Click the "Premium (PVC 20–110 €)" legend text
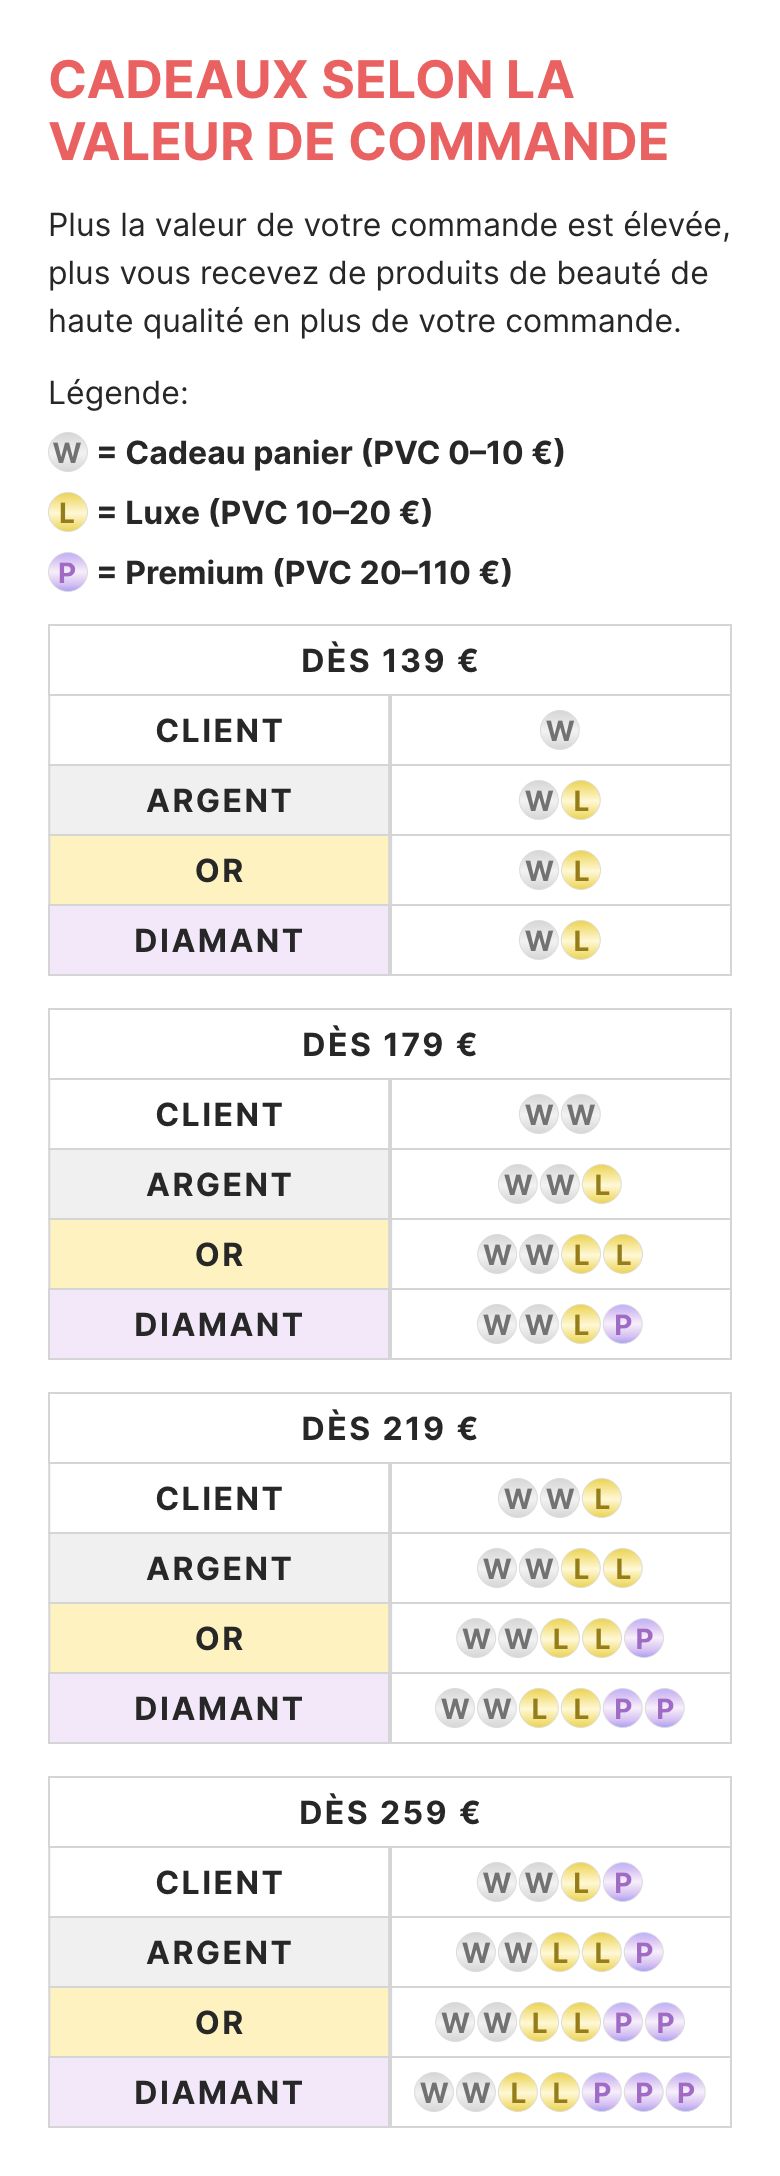 (x=318, y=573)
